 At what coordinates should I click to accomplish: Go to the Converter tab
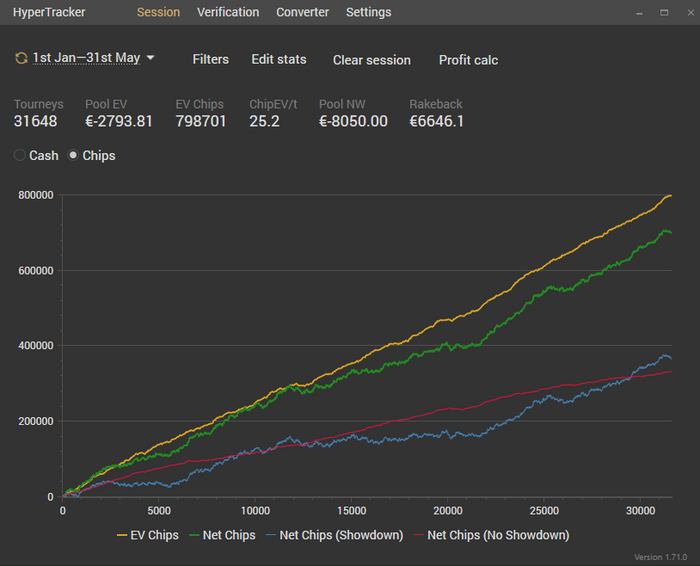pyautogui.click(x=303, y=12)
